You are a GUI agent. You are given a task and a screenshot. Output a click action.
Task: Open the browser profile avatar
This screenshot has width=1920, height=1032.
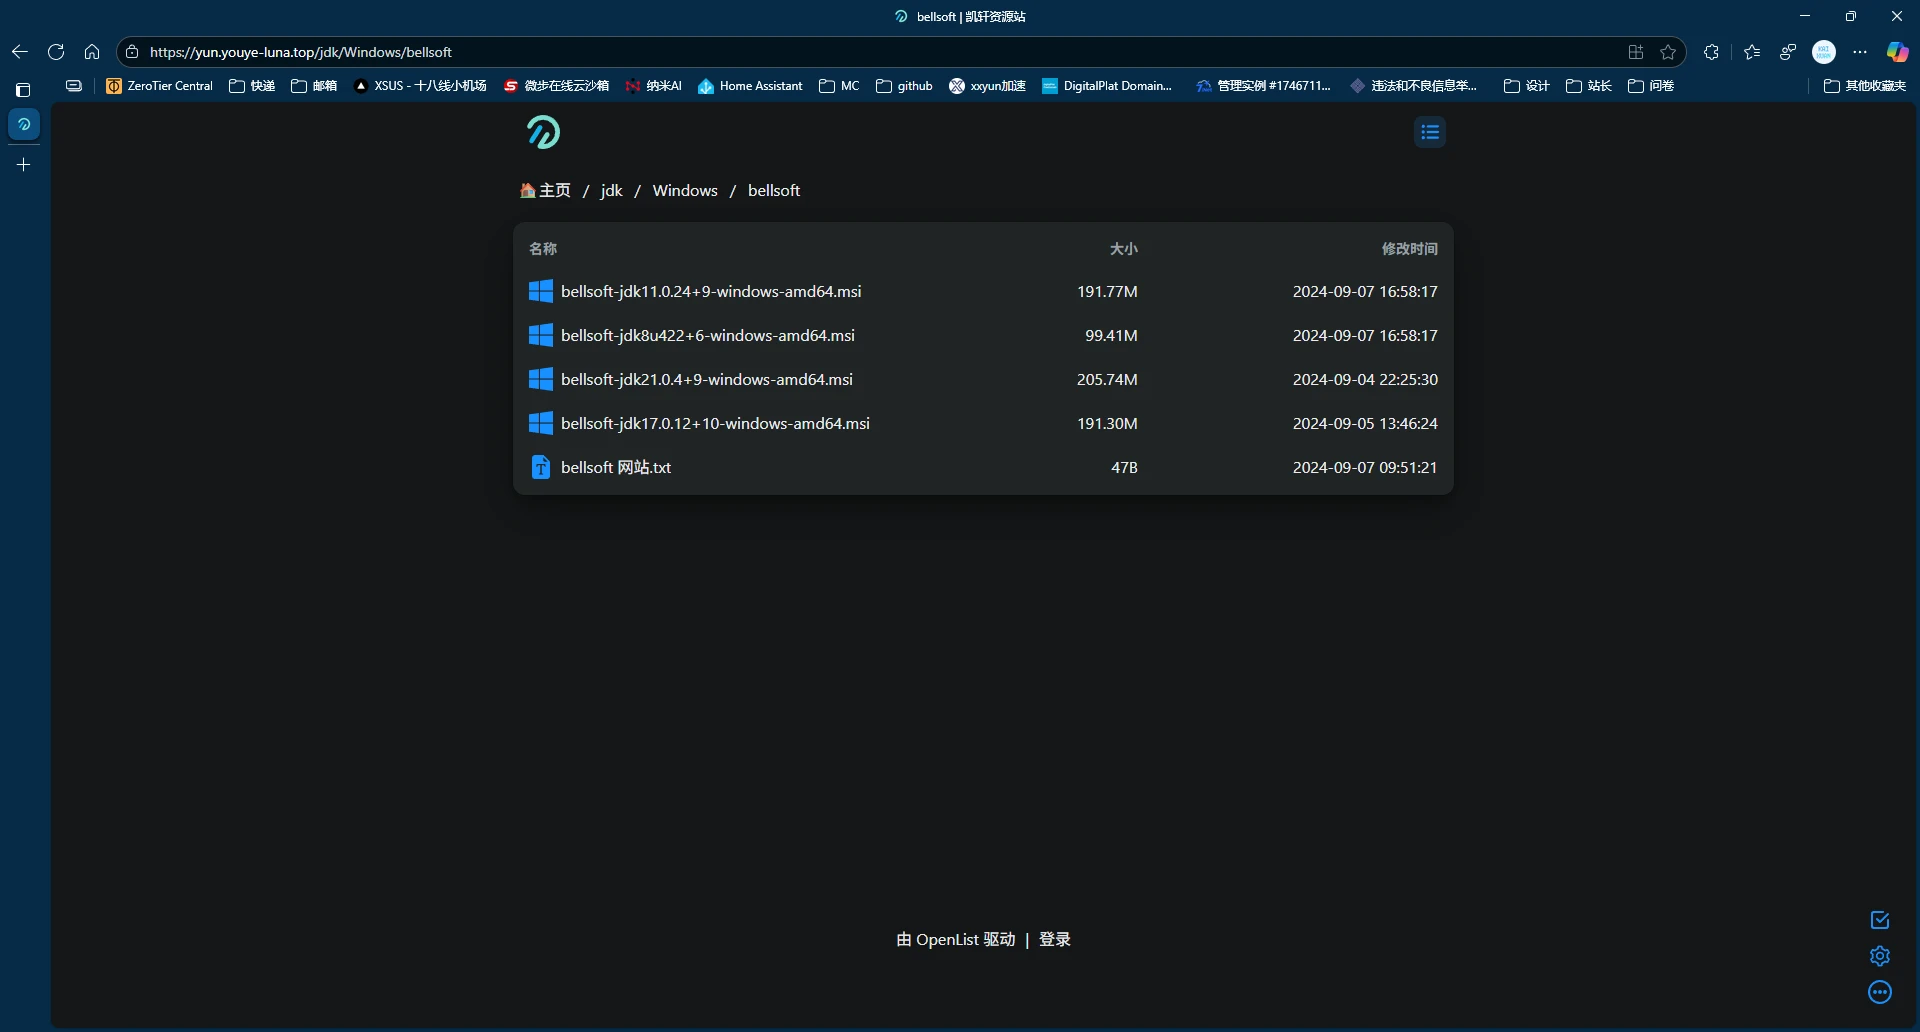1824,52
